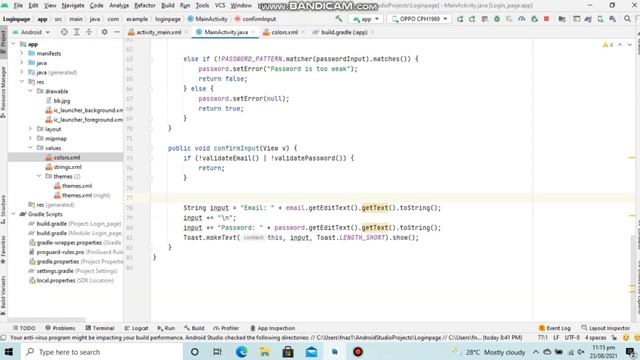The image size is (640, 360).
Task: Click the read-only lock icon in status bar
Action: tap(614, 338)
